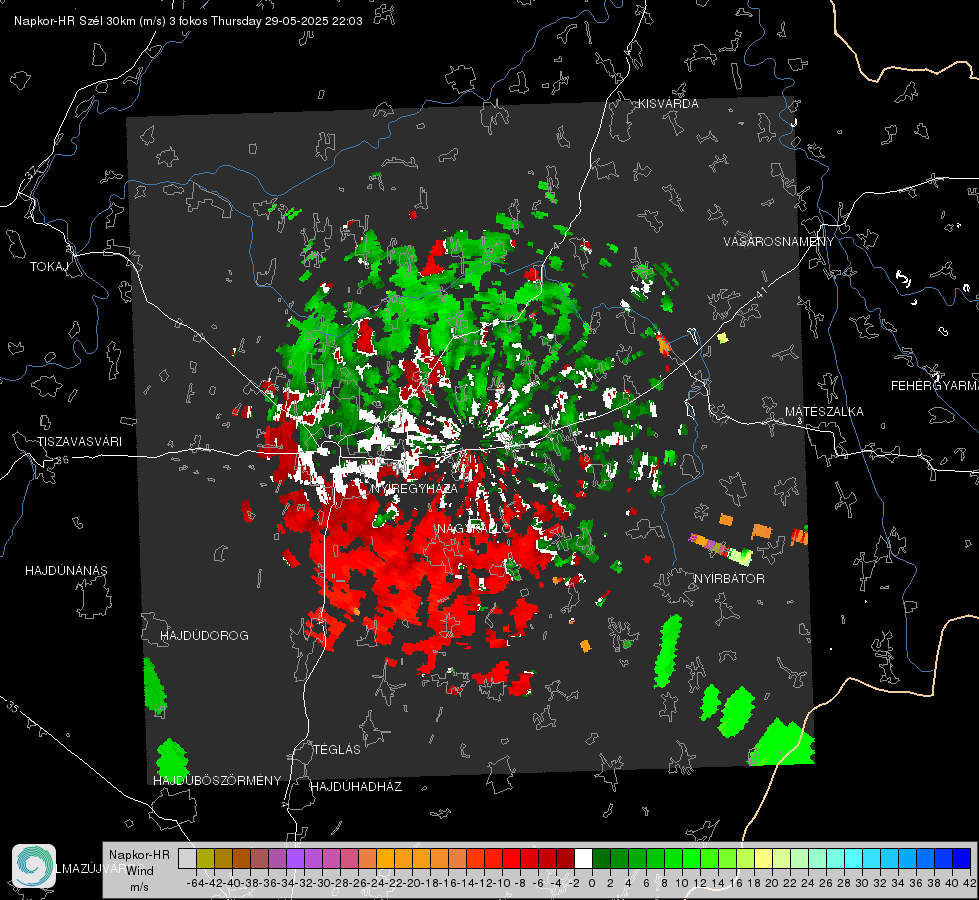Click the 'Napkor-HR' legend label

pyautogui.click(x=139, y=855)
